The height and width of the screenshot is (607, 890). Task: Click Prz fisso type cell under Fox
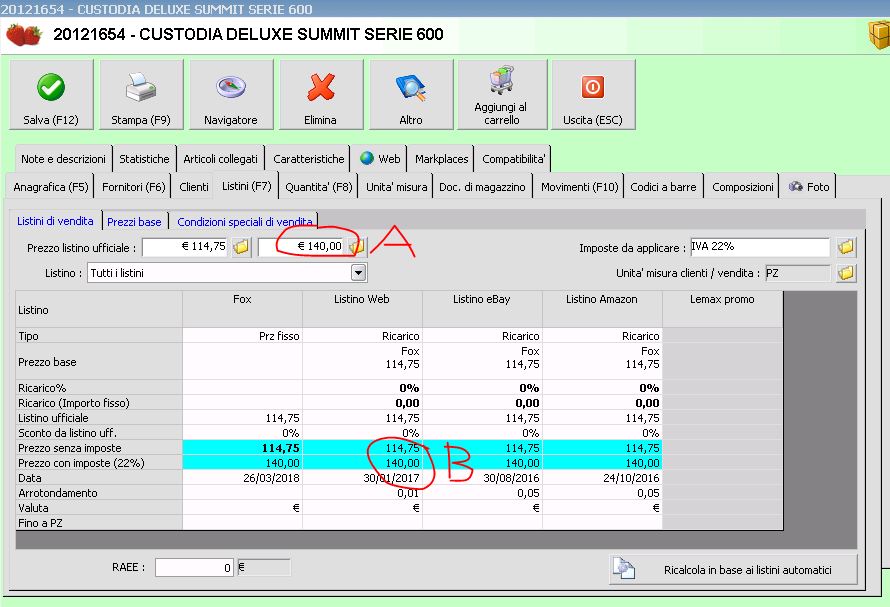pos(242,336)
